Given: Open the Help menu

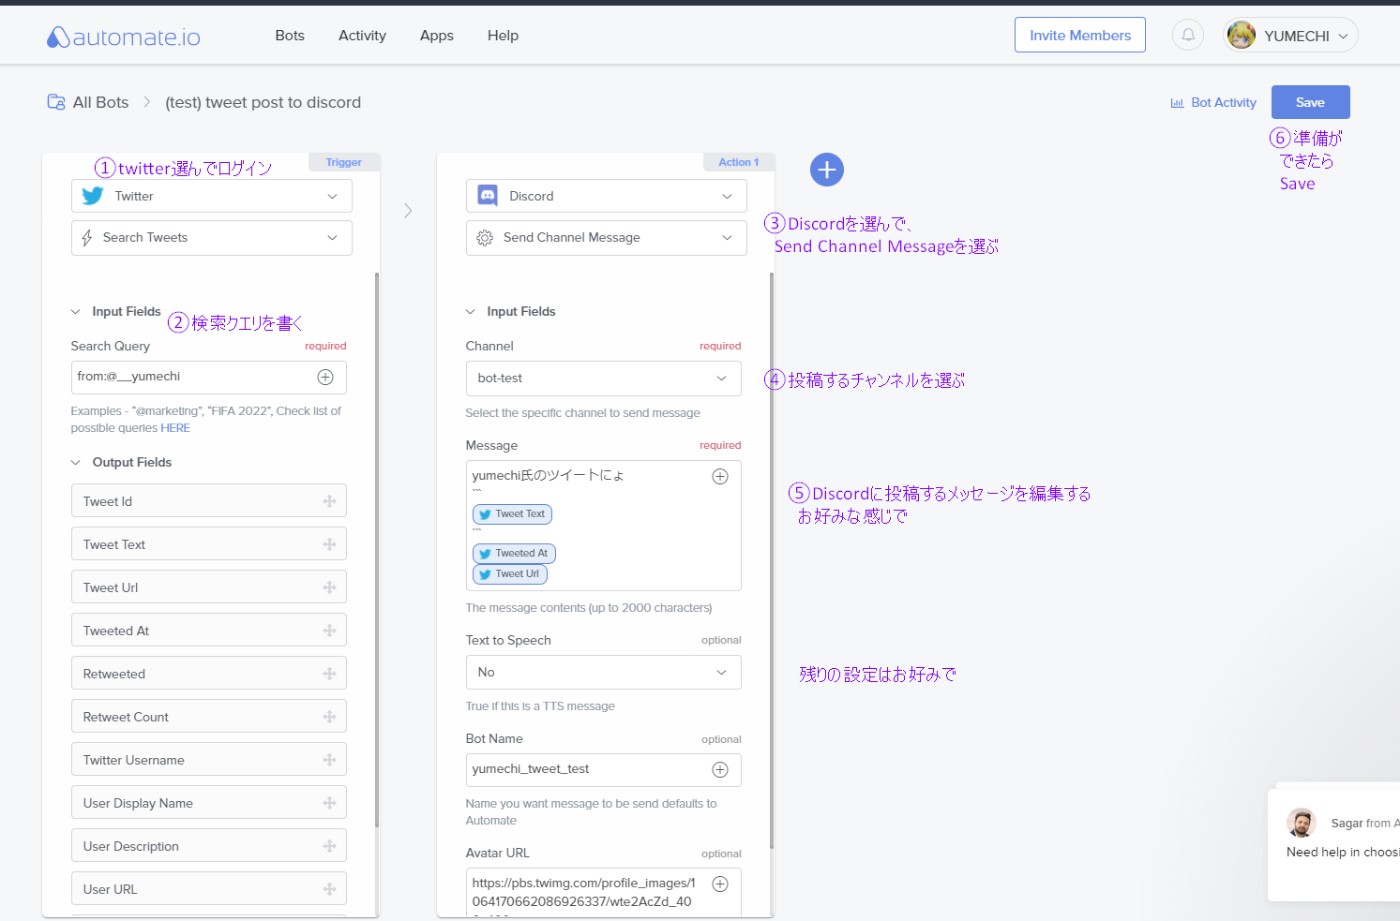Looking at the screenshot, I should 503,35.
